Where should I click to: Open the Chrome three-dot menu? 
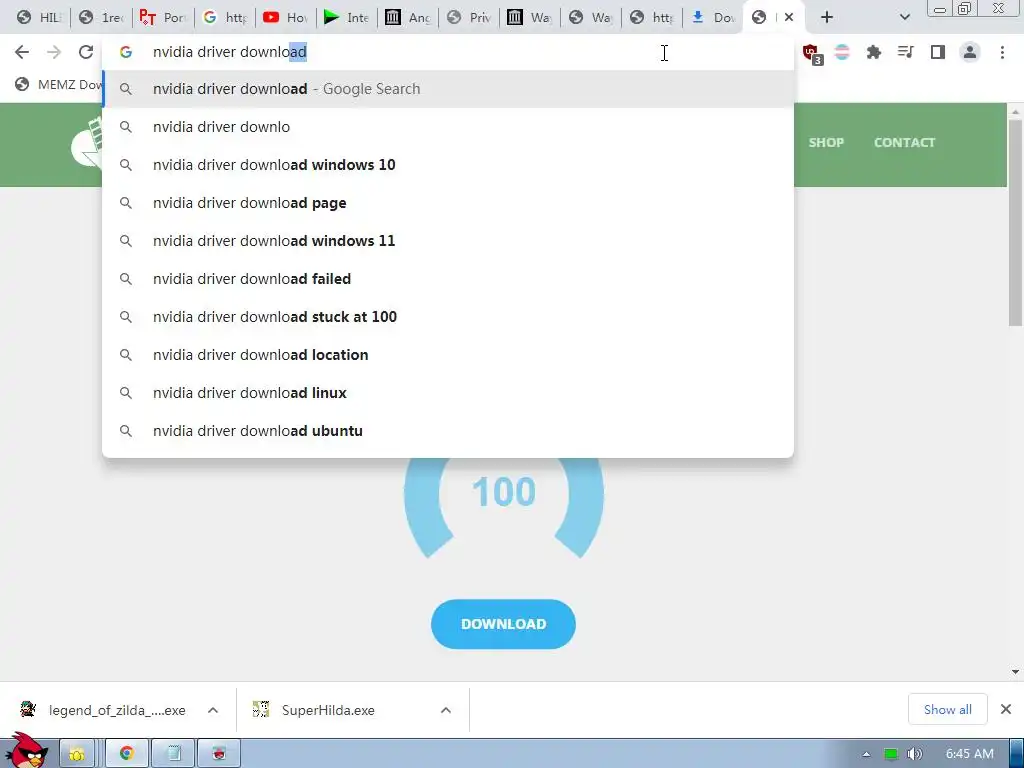click(x=1002, y=52)
